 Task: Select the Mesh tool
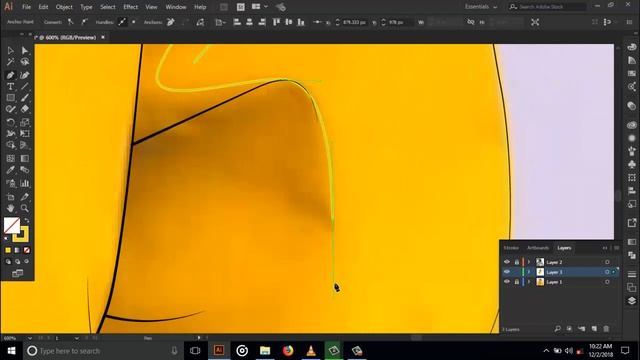point(11,158)
